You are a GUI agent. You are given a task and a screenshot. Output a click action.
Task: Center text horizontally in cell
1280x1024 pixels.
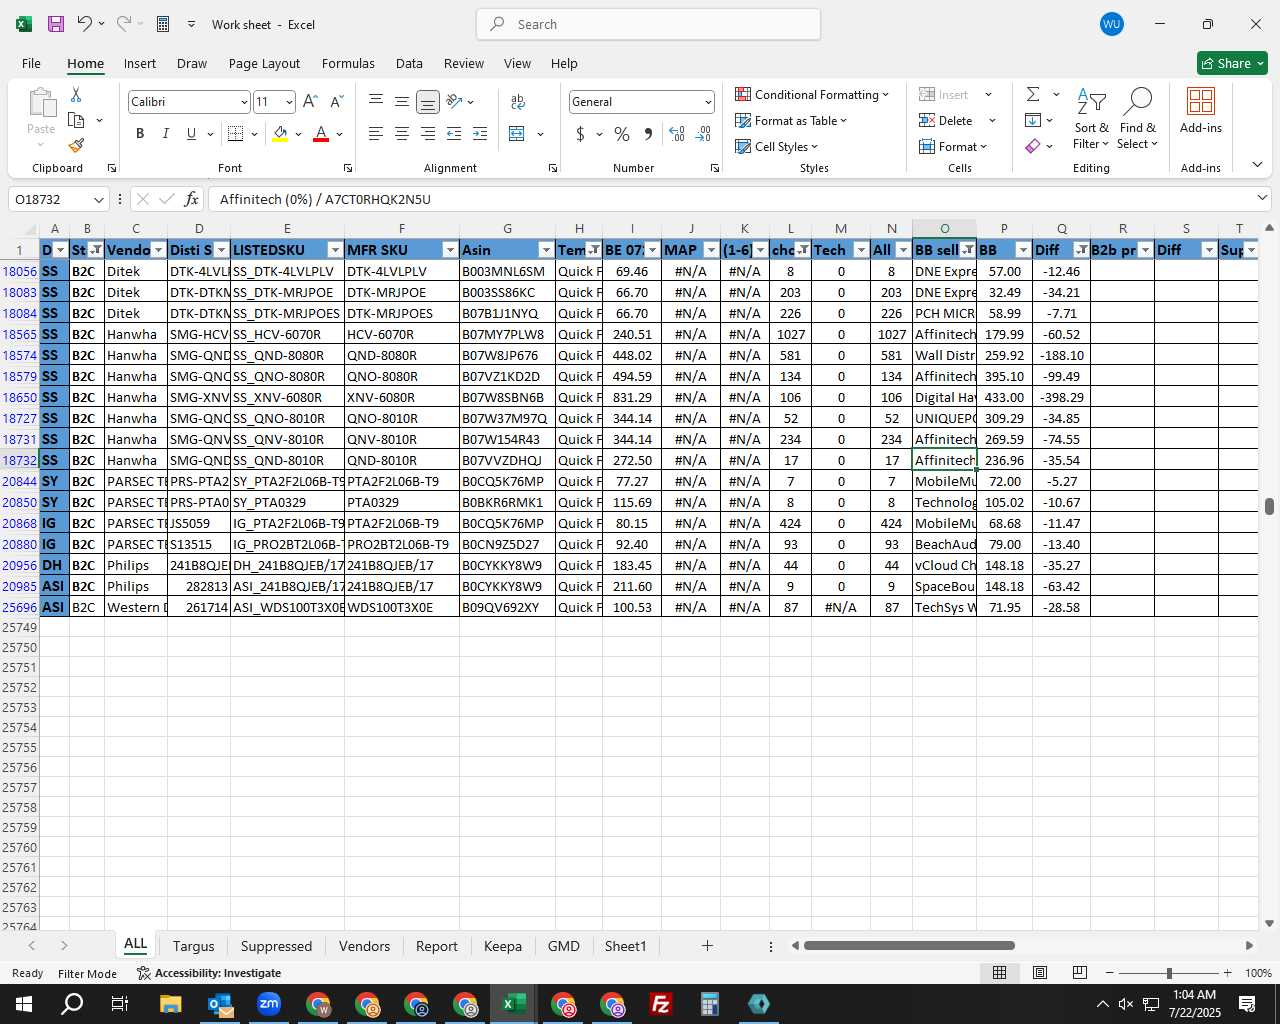402,134
